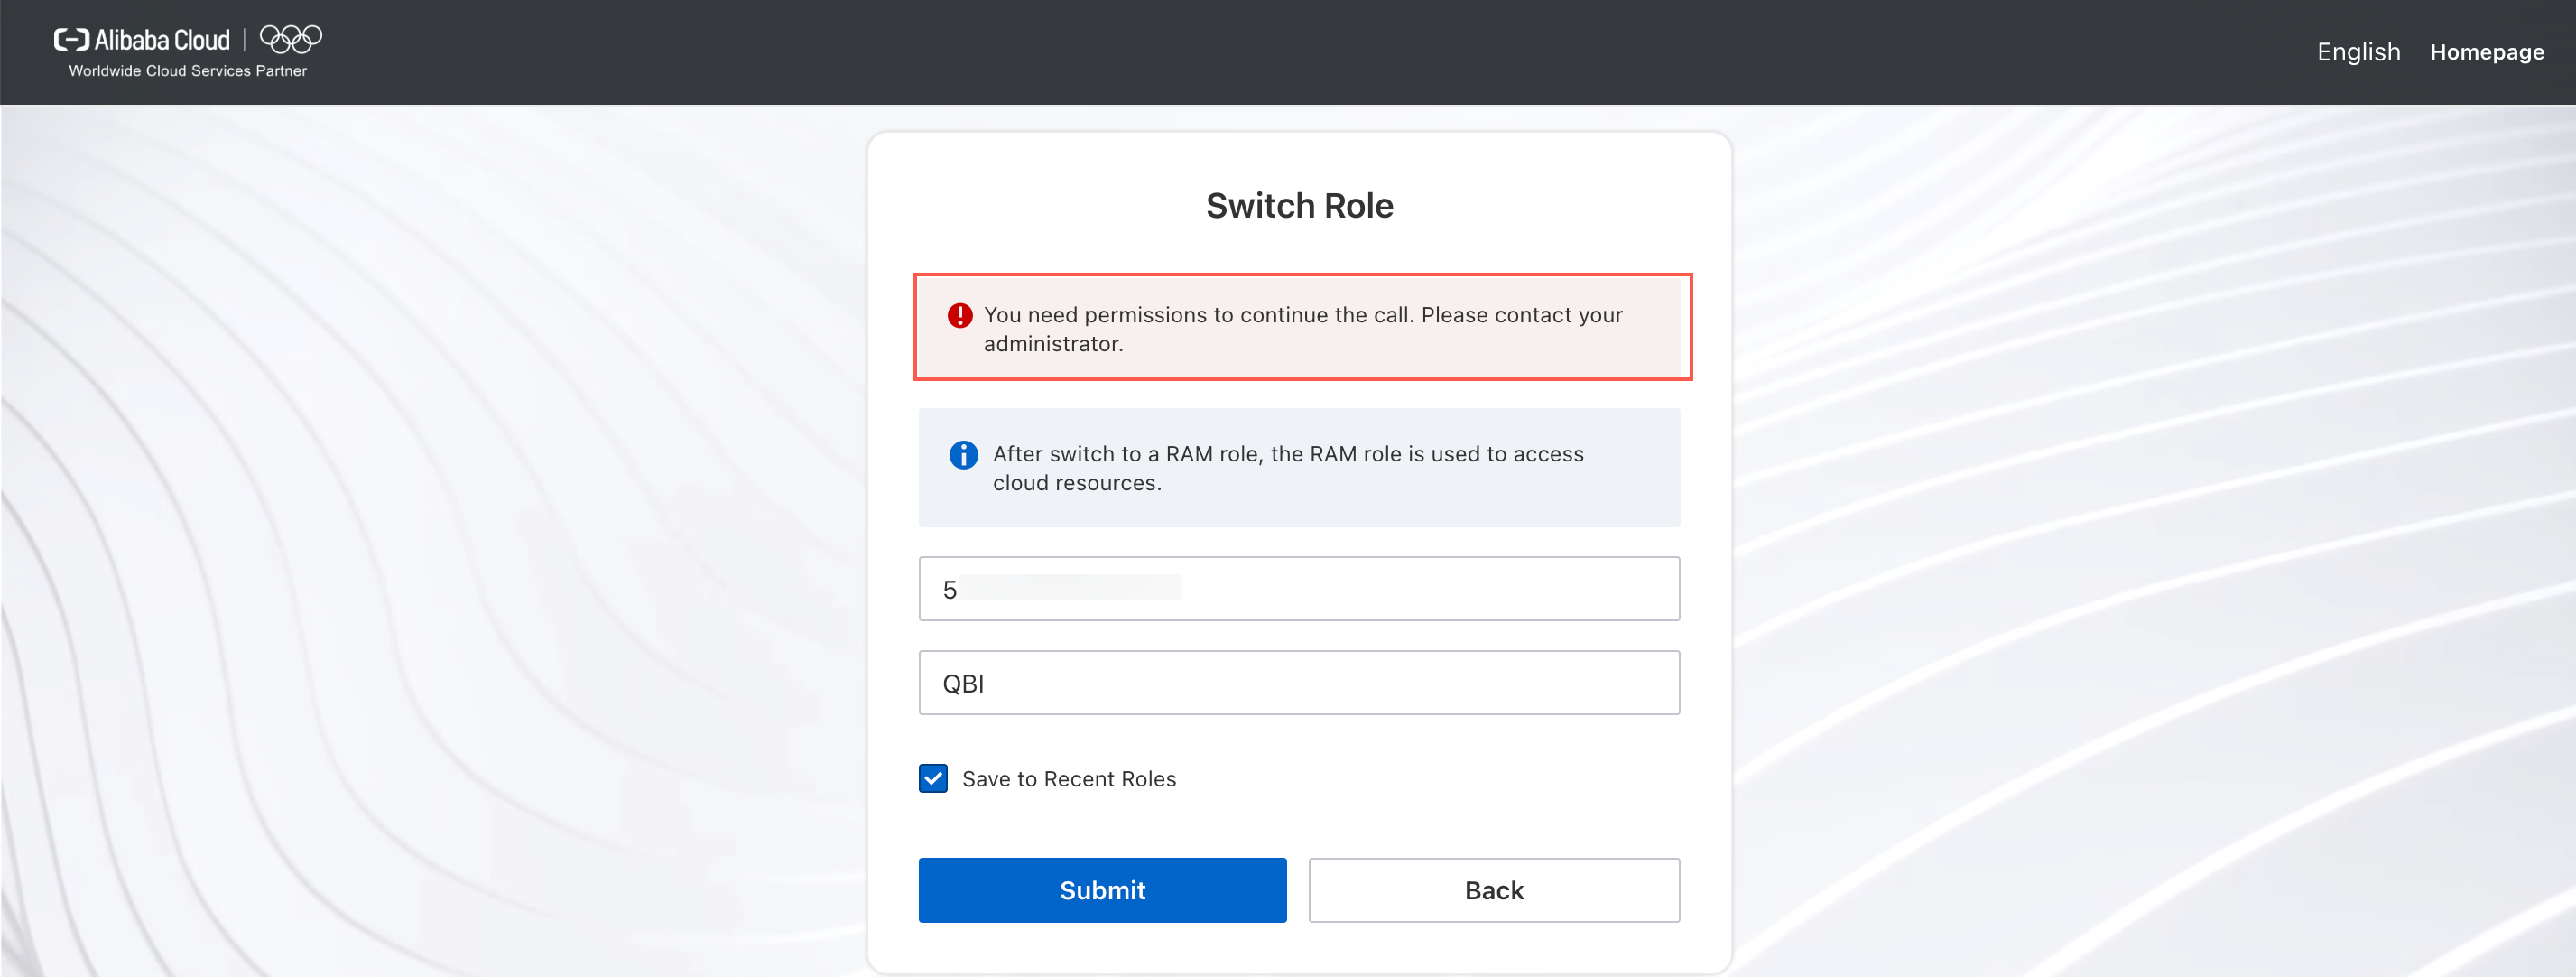Click 'cloud resources' text in info notice
Image resolution: width=2576 pixels, height=977 pixels.
click(1076, 483)
